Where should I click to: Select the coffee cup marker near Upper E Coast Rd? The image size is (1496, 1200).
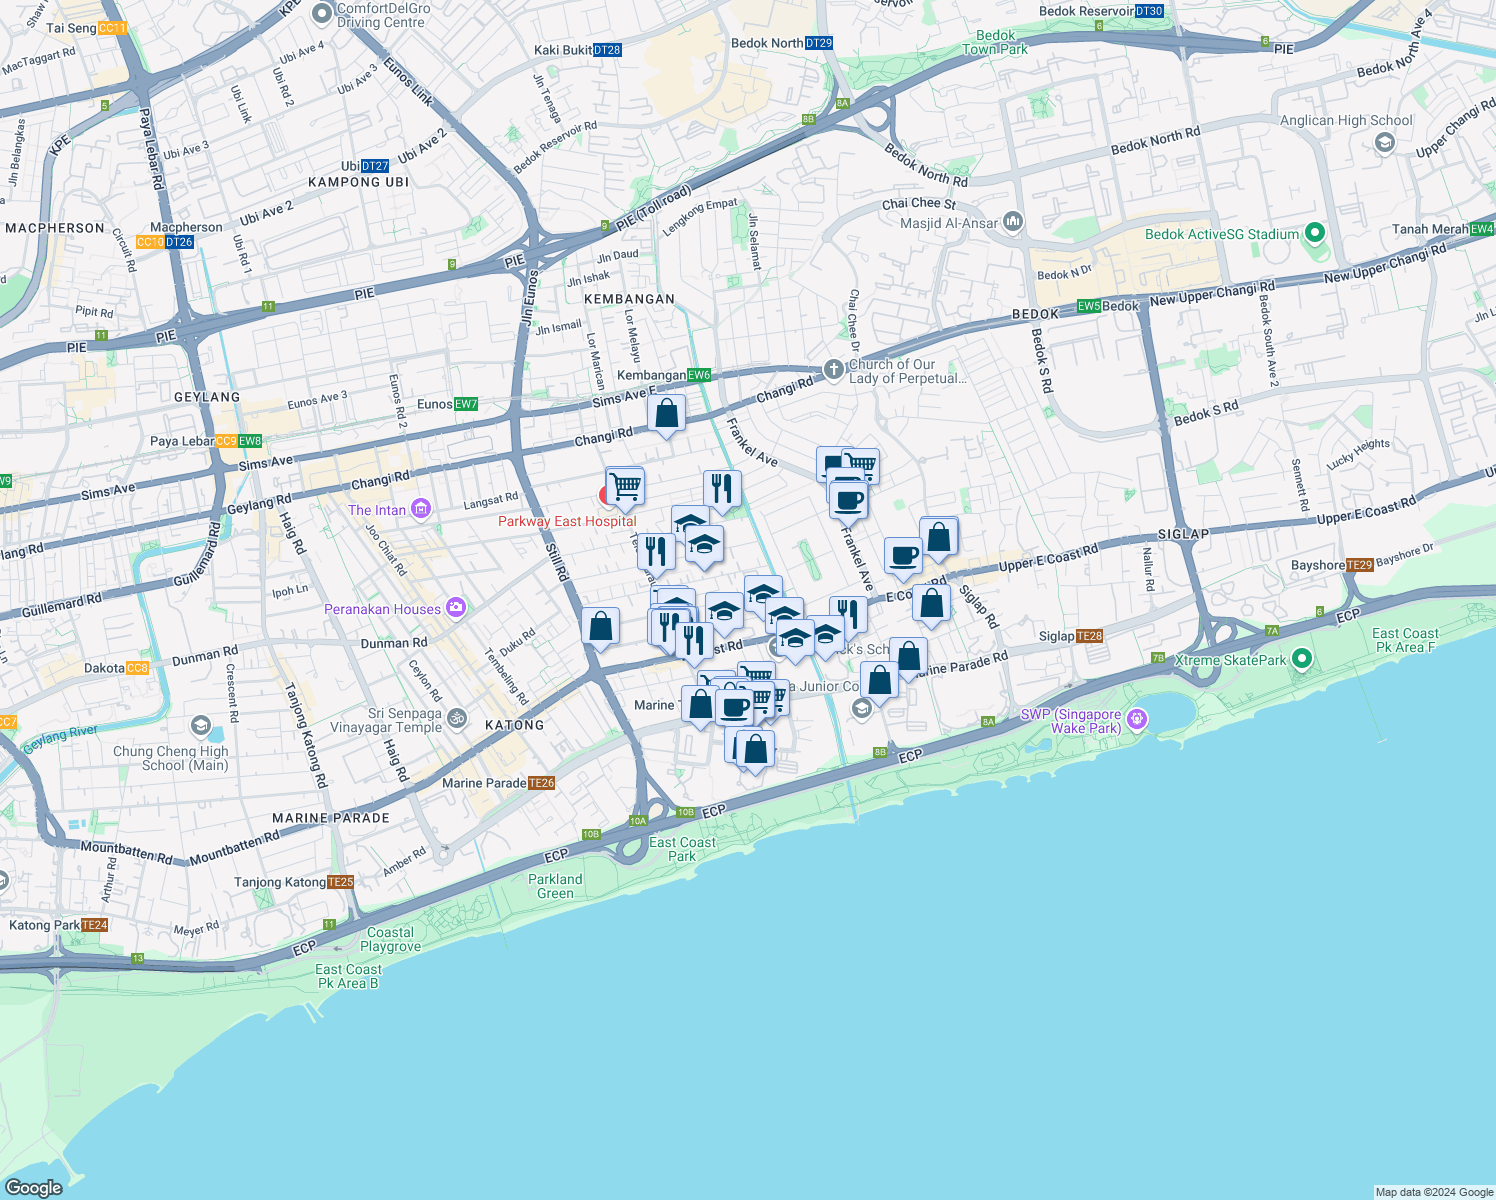[x=903, y=556]
